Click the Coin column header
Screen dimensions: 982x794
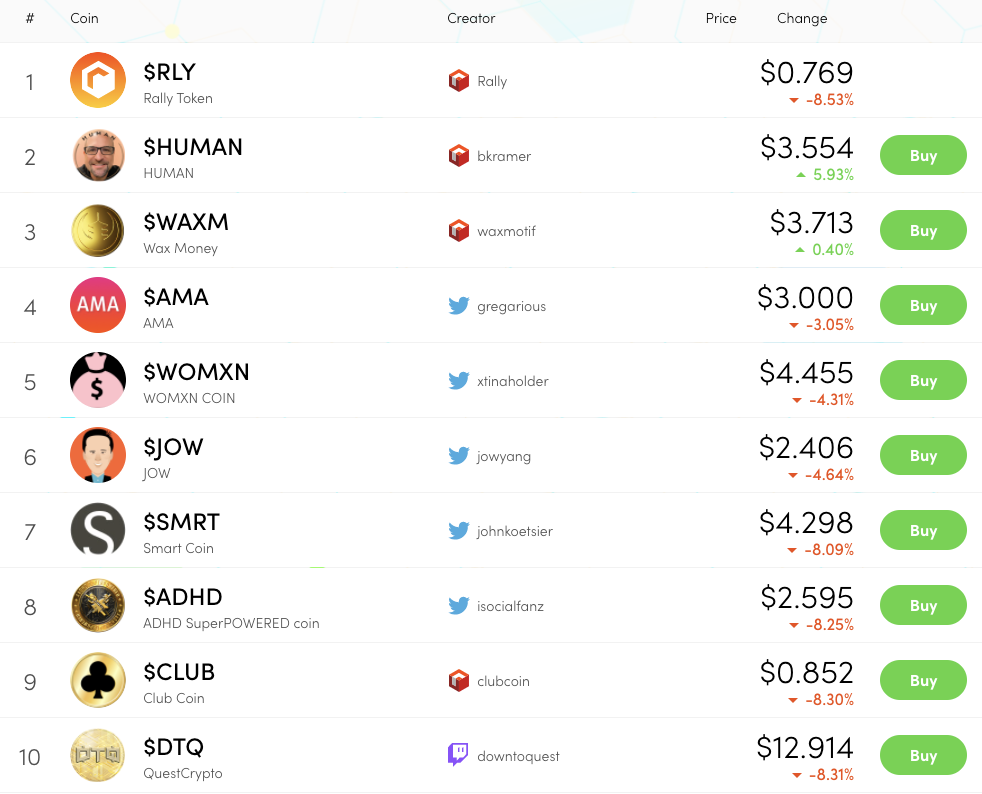click(x=85, y=18)
